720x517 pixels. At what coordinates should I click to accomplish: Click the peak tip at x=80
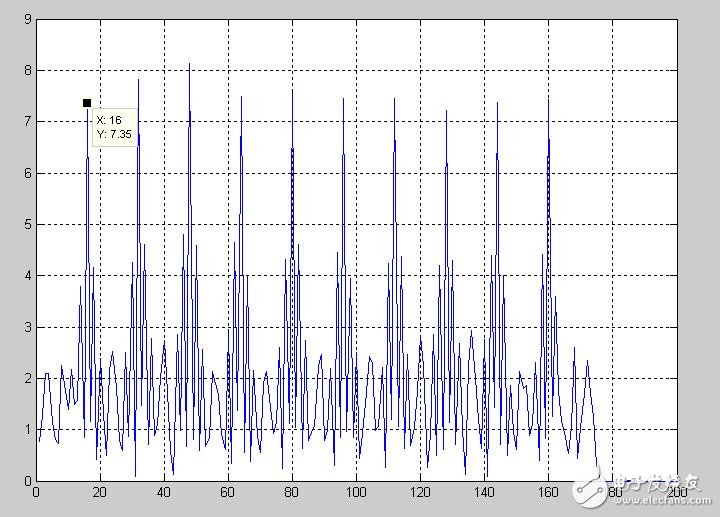pos(292,91)
